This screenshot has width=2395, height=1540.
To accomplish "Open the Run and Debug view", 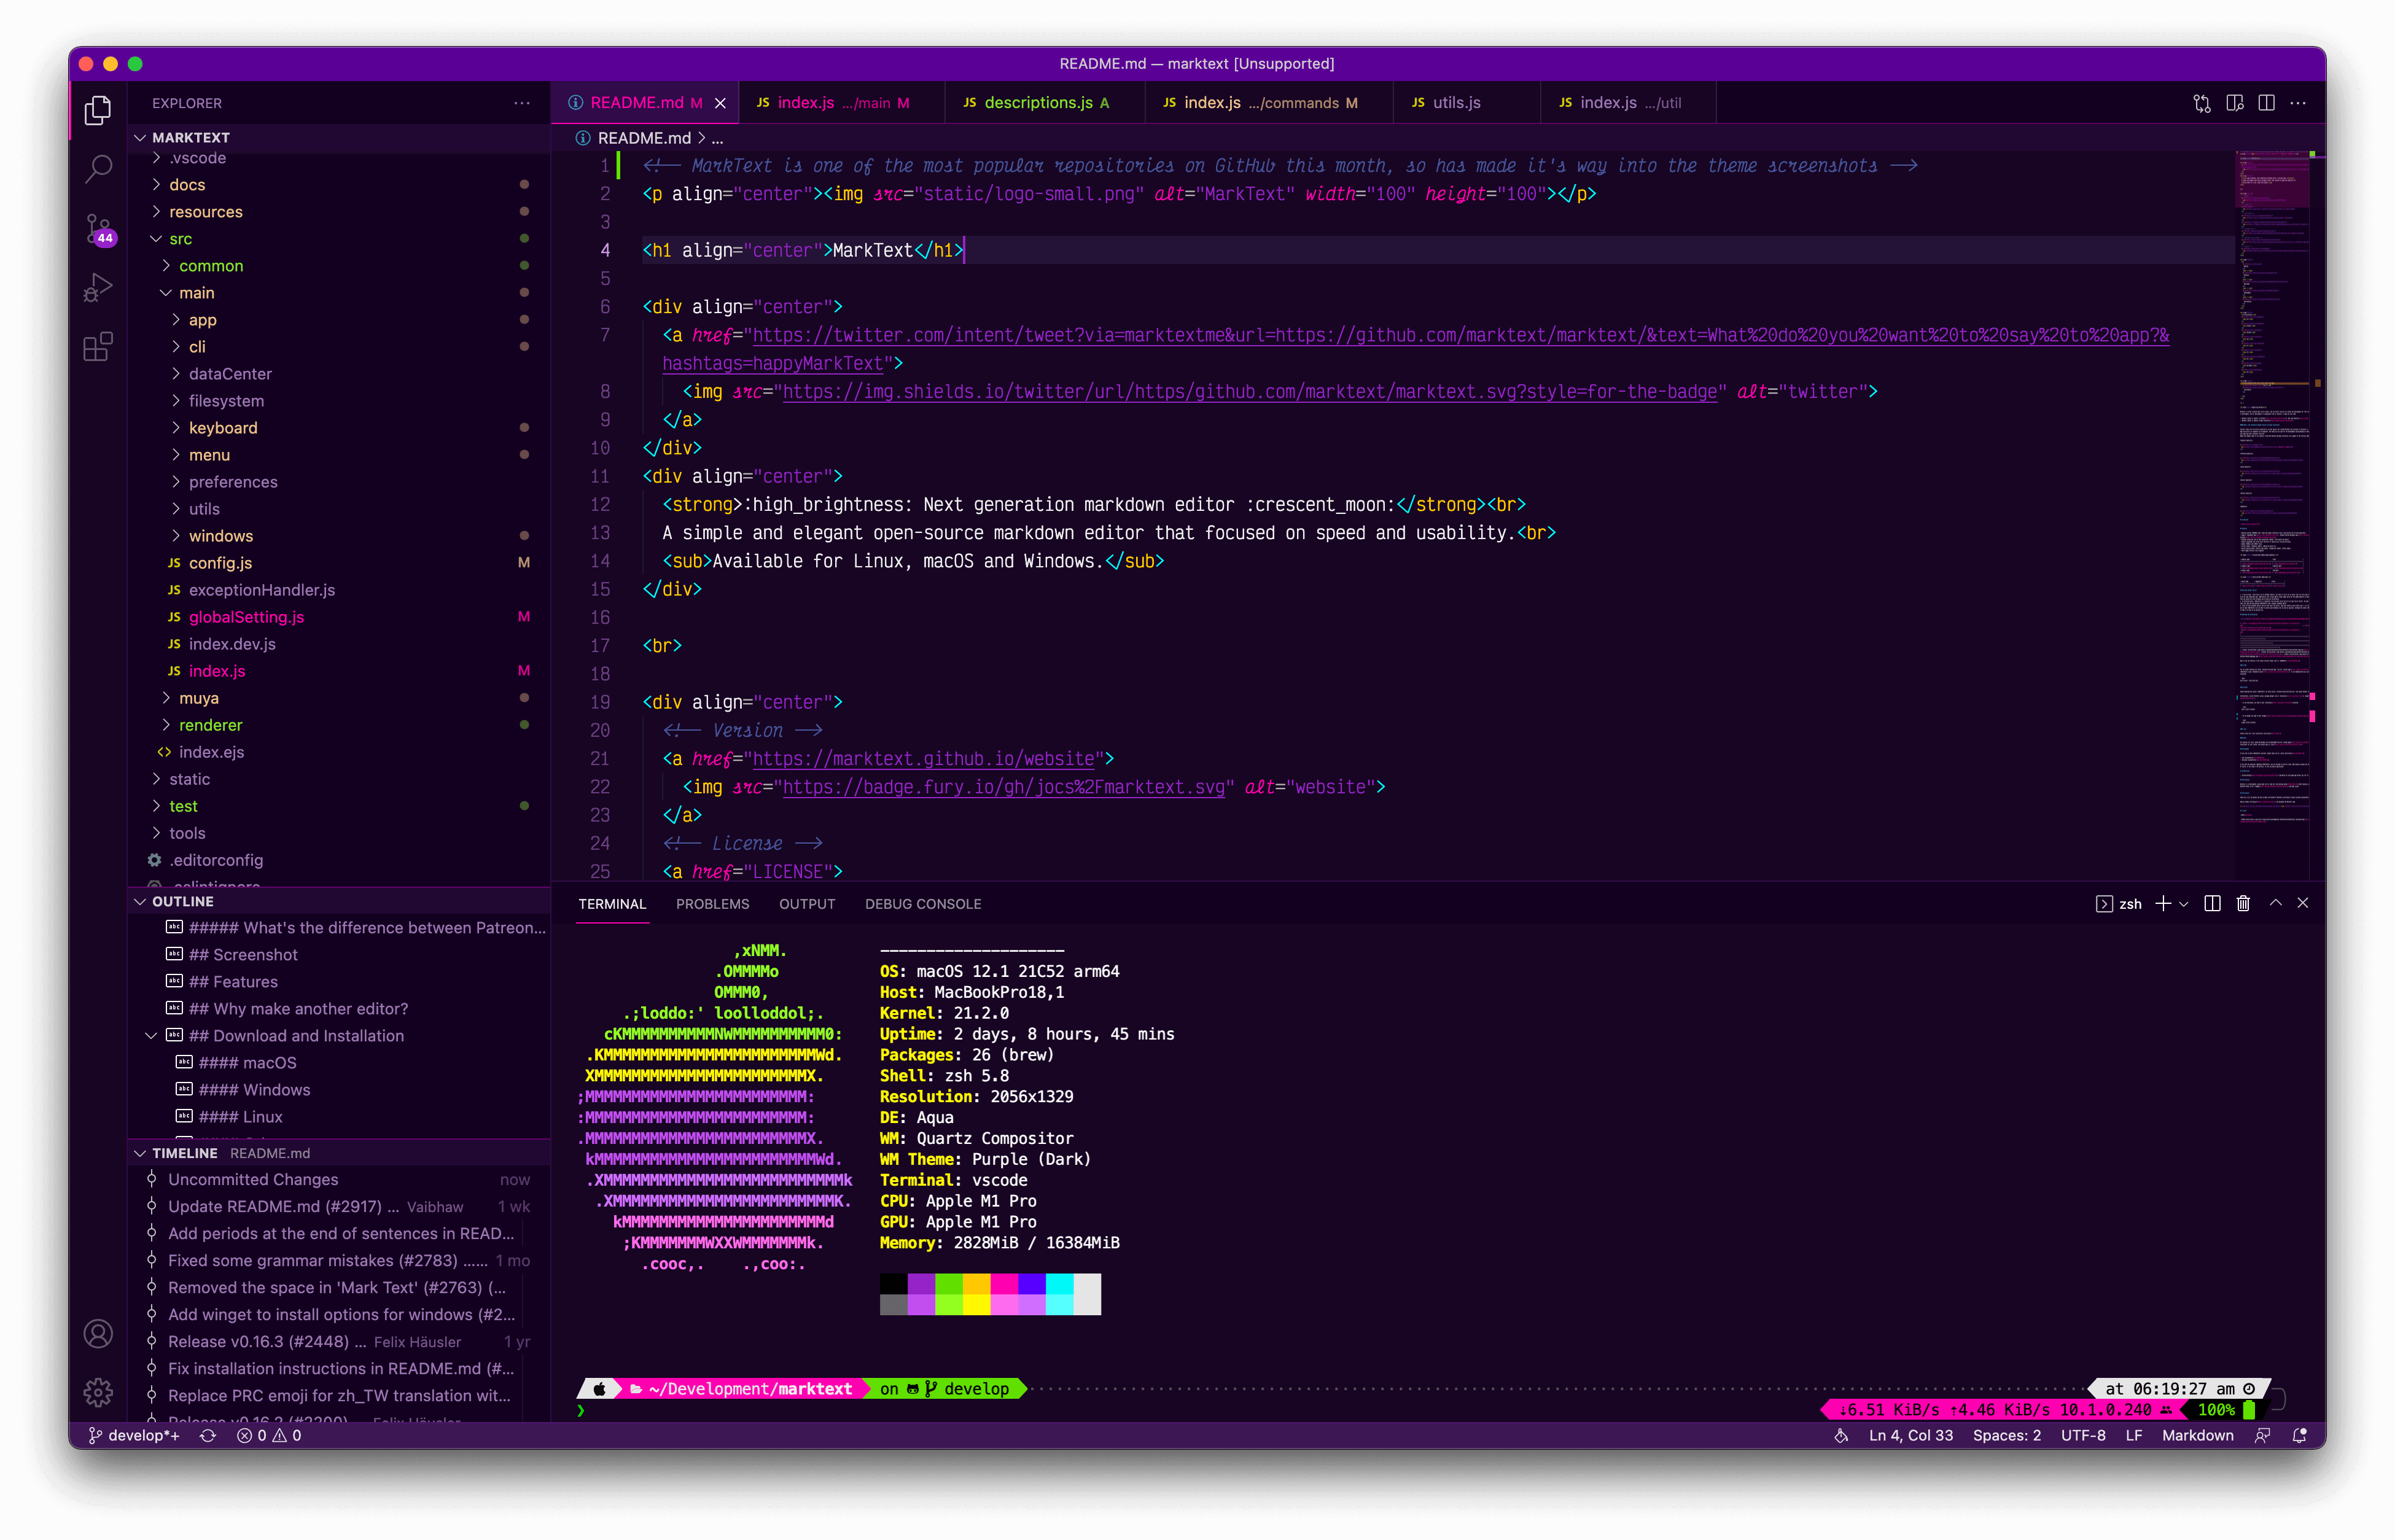I will (x=98, y=288).
